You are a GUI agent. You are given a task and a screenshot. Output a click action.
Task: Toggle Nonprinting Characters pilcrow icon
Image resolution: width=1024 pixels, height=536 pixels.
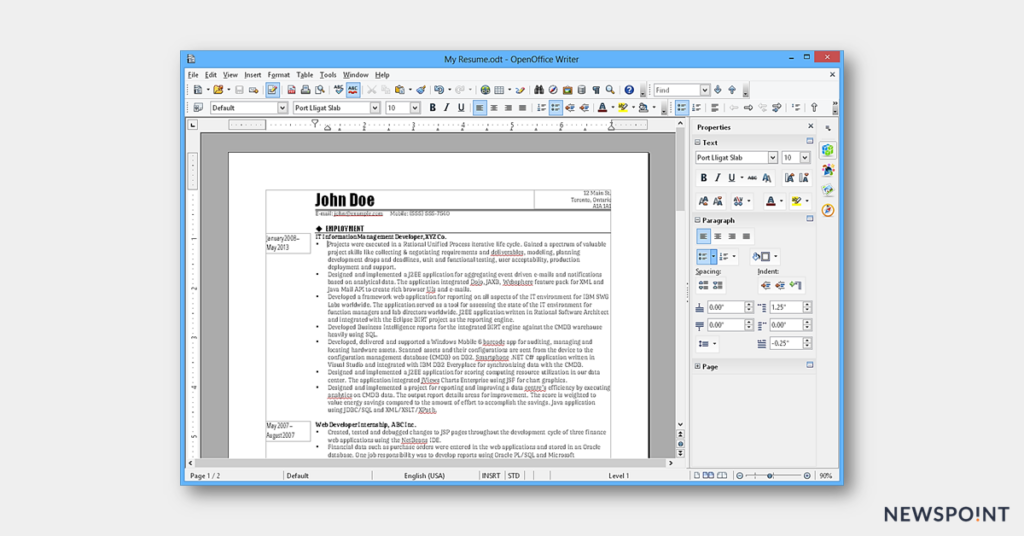[x=596, y=90]
